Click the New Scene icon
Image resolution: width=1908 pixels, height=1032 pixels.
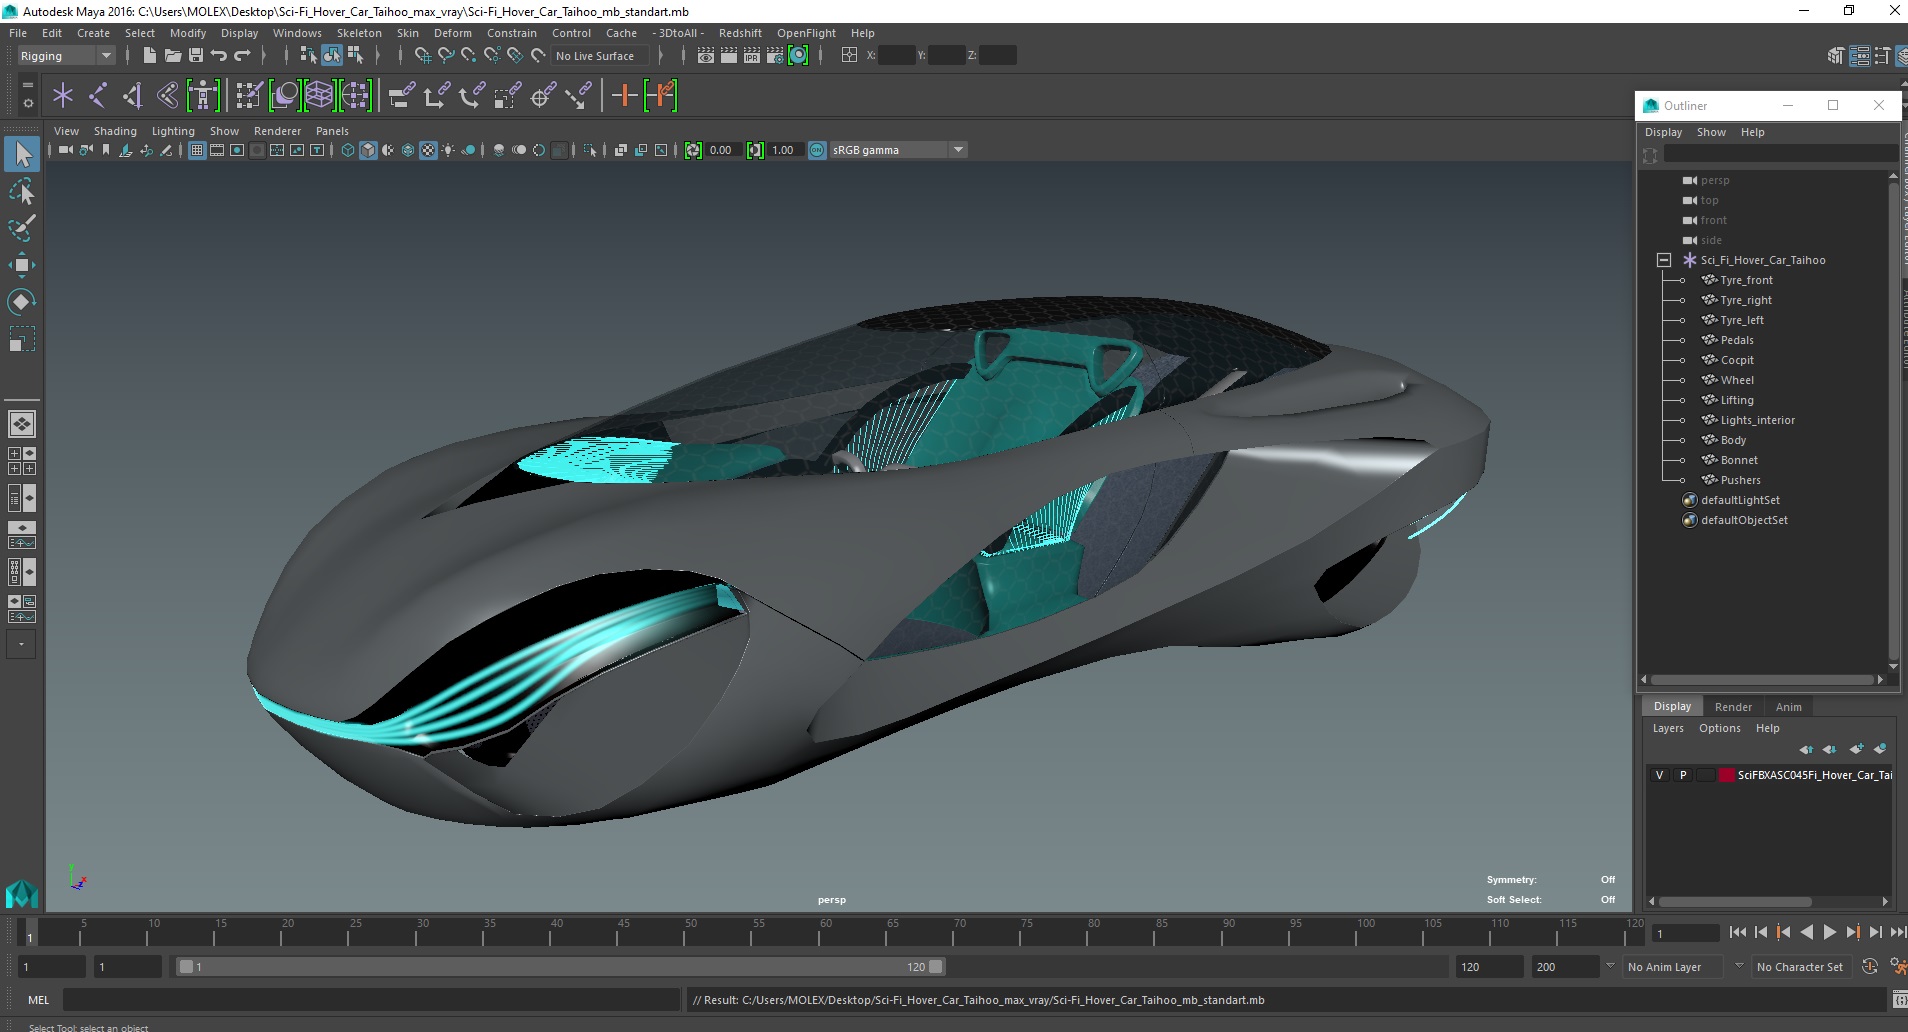149,56
